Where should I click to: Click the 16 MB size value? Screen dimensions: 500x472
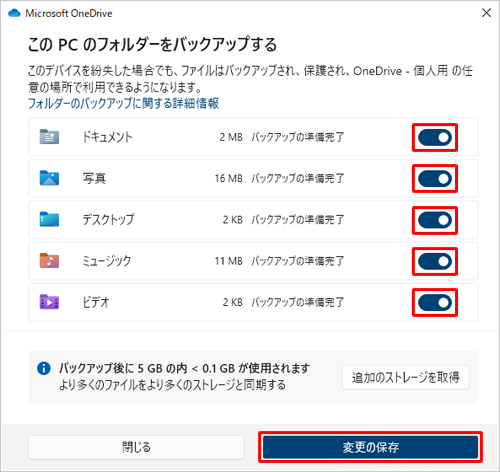pyautogui.click(x=229, y=178)
